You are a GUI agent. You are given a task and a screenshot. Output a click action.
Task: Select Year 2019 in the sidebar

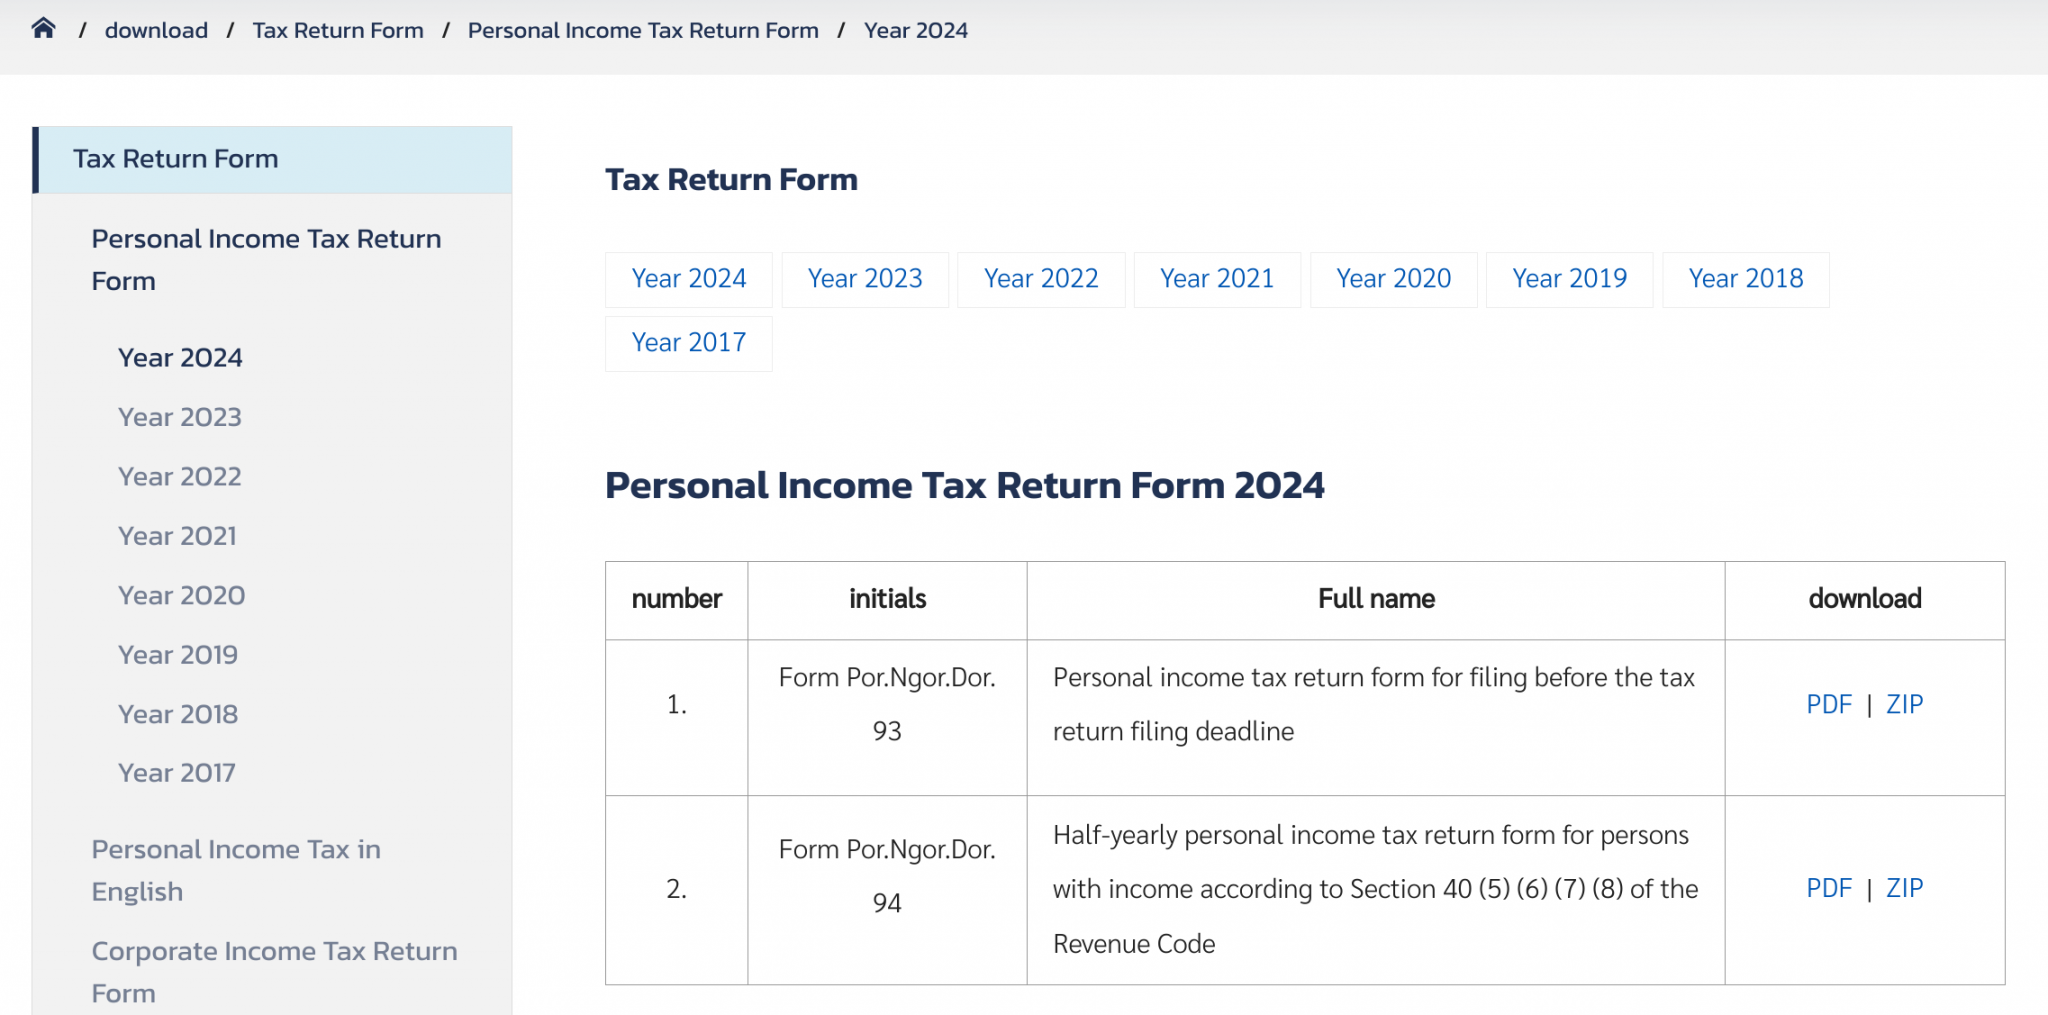pyautogui.click(x=178, y=655)
